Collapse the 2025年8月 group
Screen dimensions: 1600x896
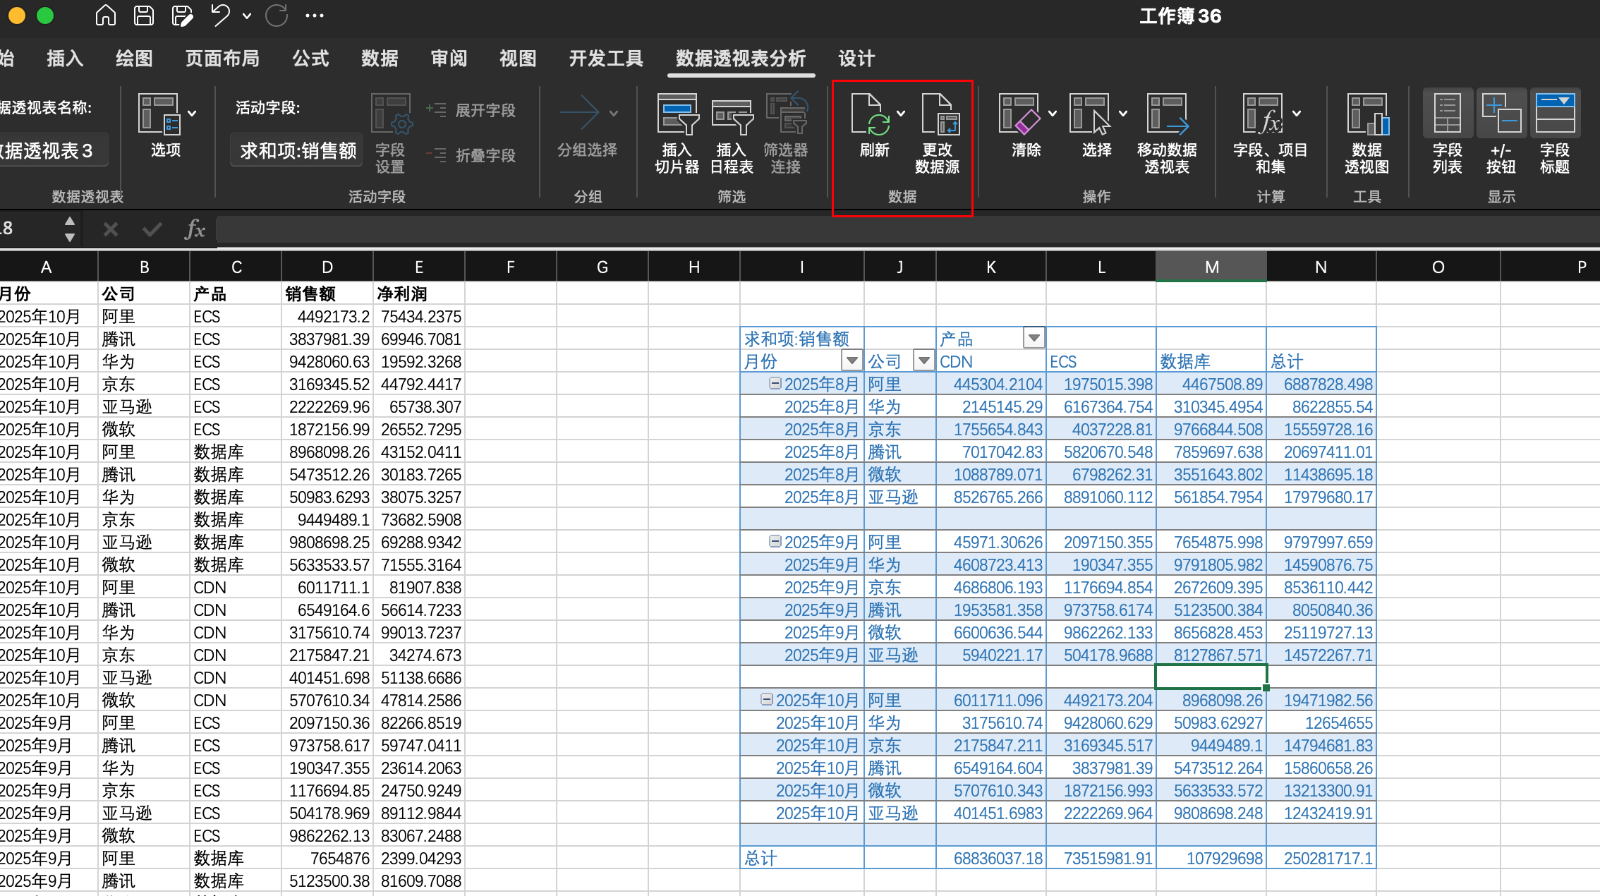(x=775, y=383)
